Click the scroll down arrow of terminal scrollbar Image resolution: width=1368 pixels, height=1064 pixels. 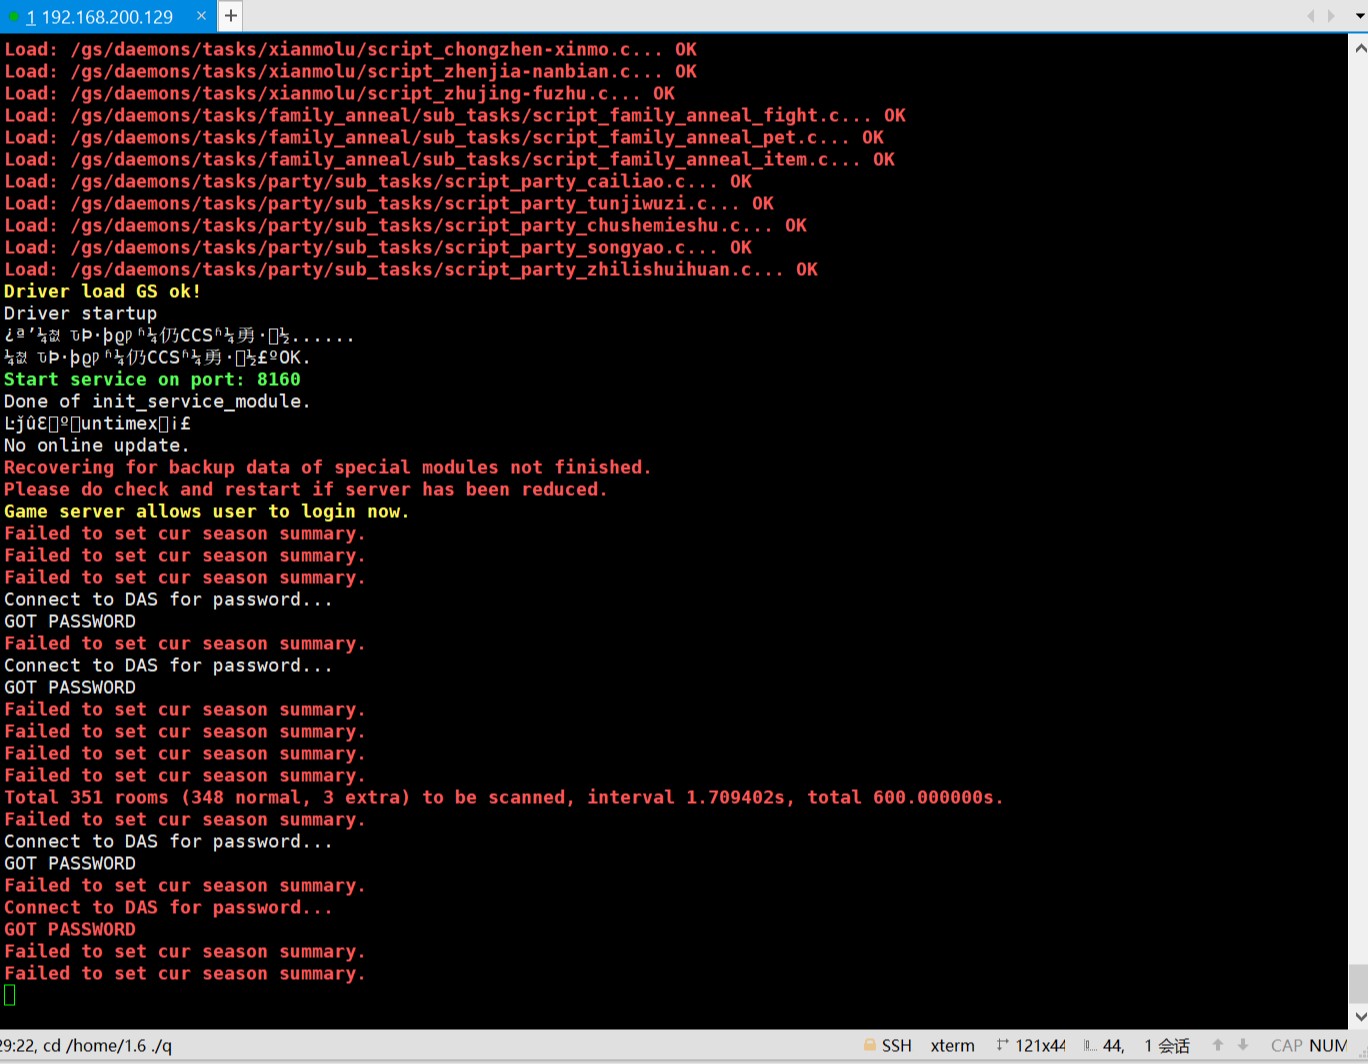point(1359,1016)
